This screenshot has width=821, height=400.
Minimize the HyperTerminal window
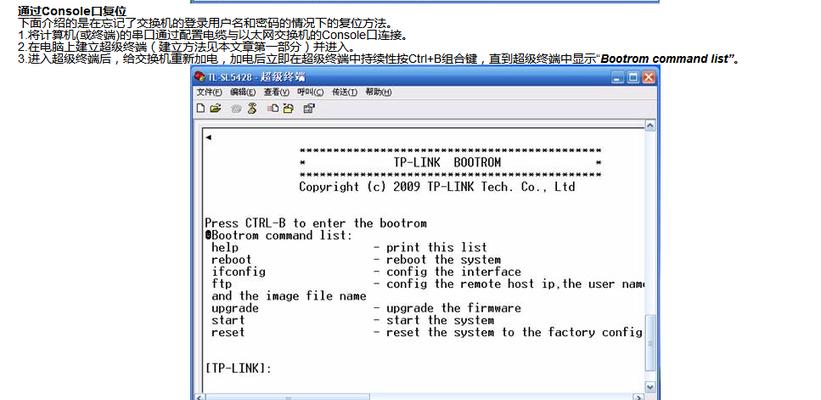pos(618,77)
